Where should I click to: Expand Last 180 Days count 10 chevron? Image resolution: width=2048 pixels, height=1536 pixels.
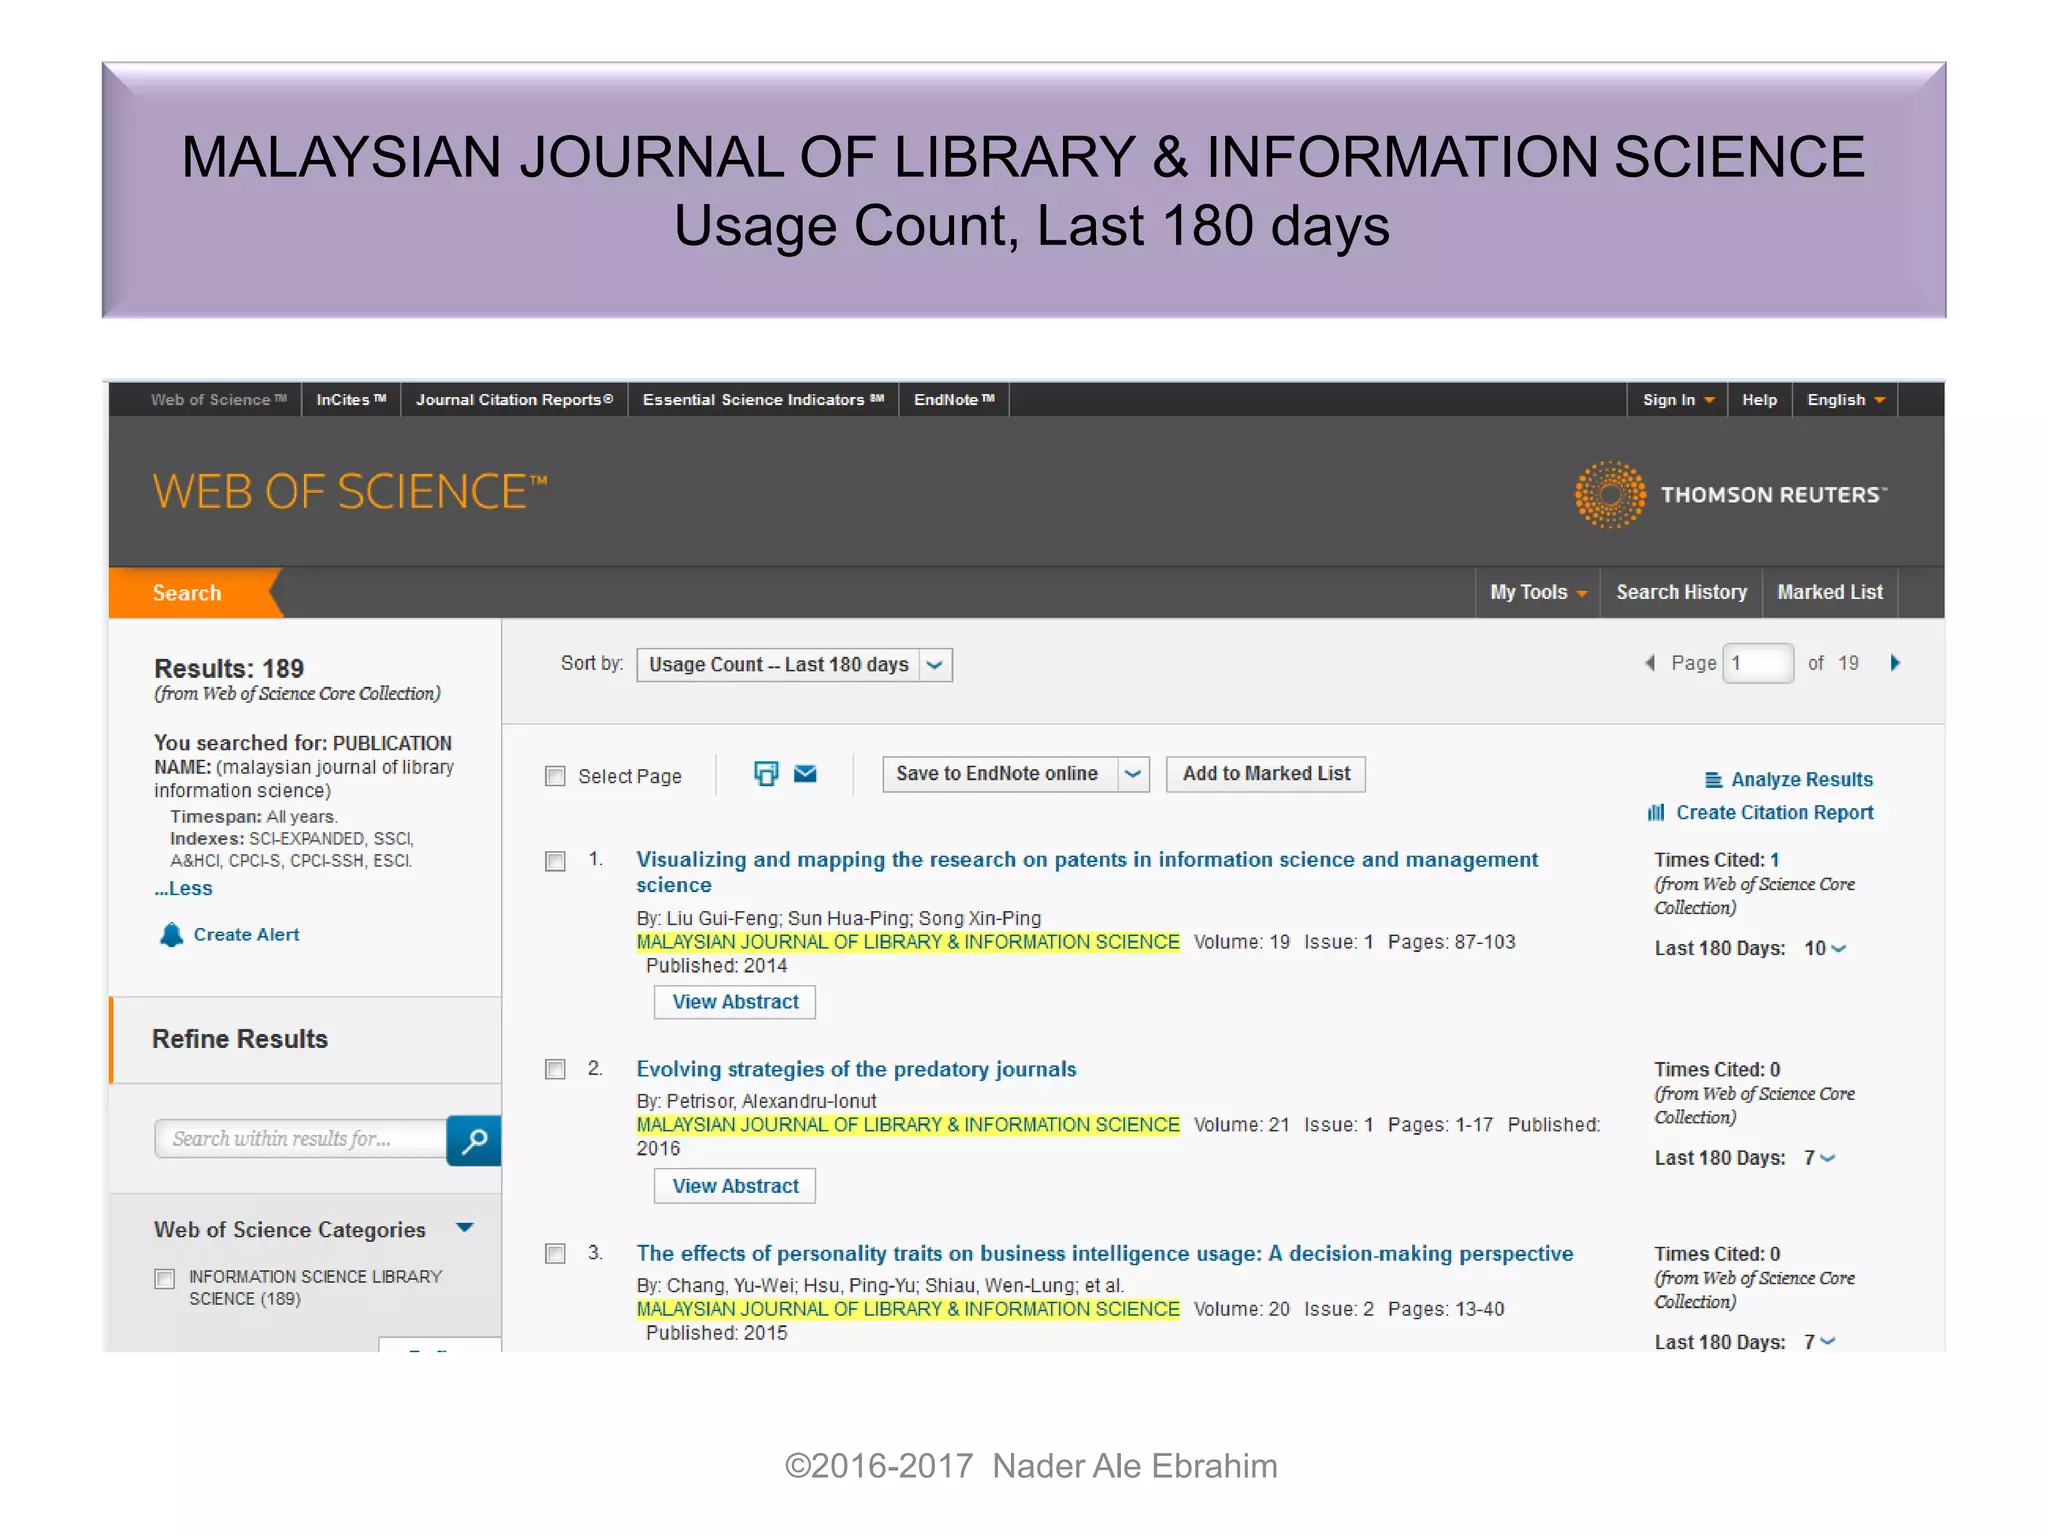coord(1838,949)
